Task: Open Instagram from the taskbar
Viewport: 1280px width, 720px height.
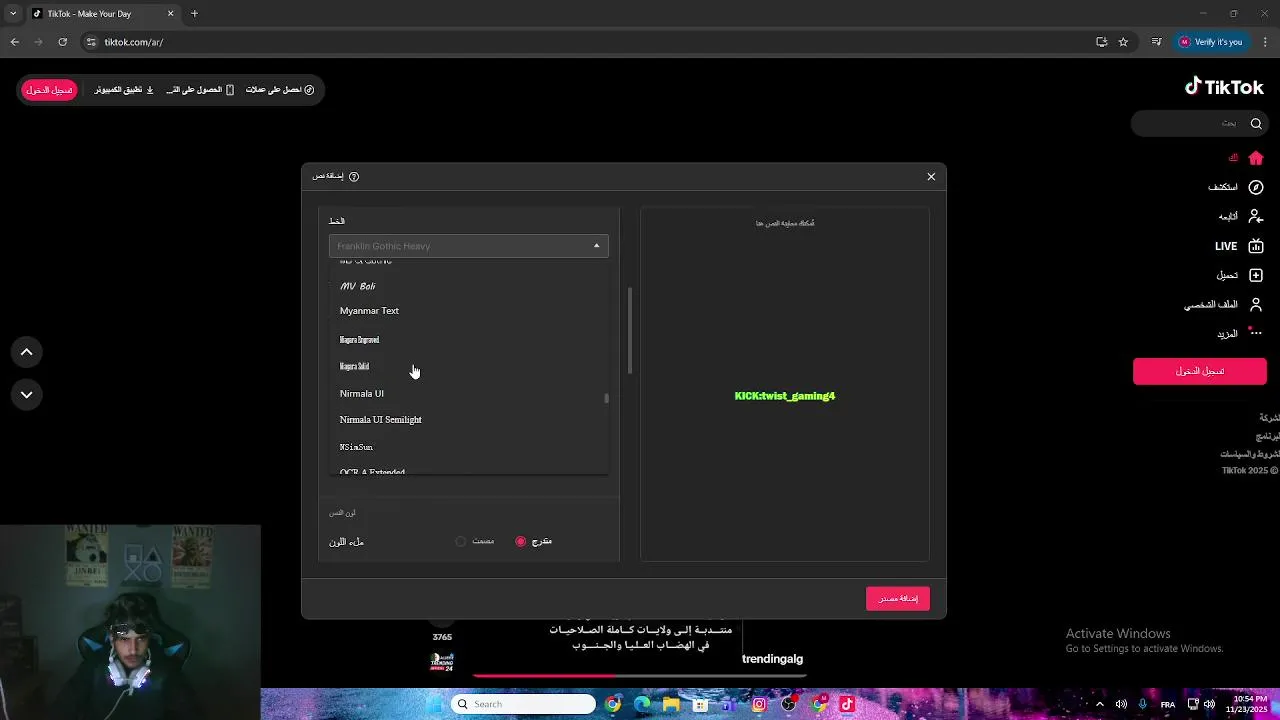Action: [759, 704]
